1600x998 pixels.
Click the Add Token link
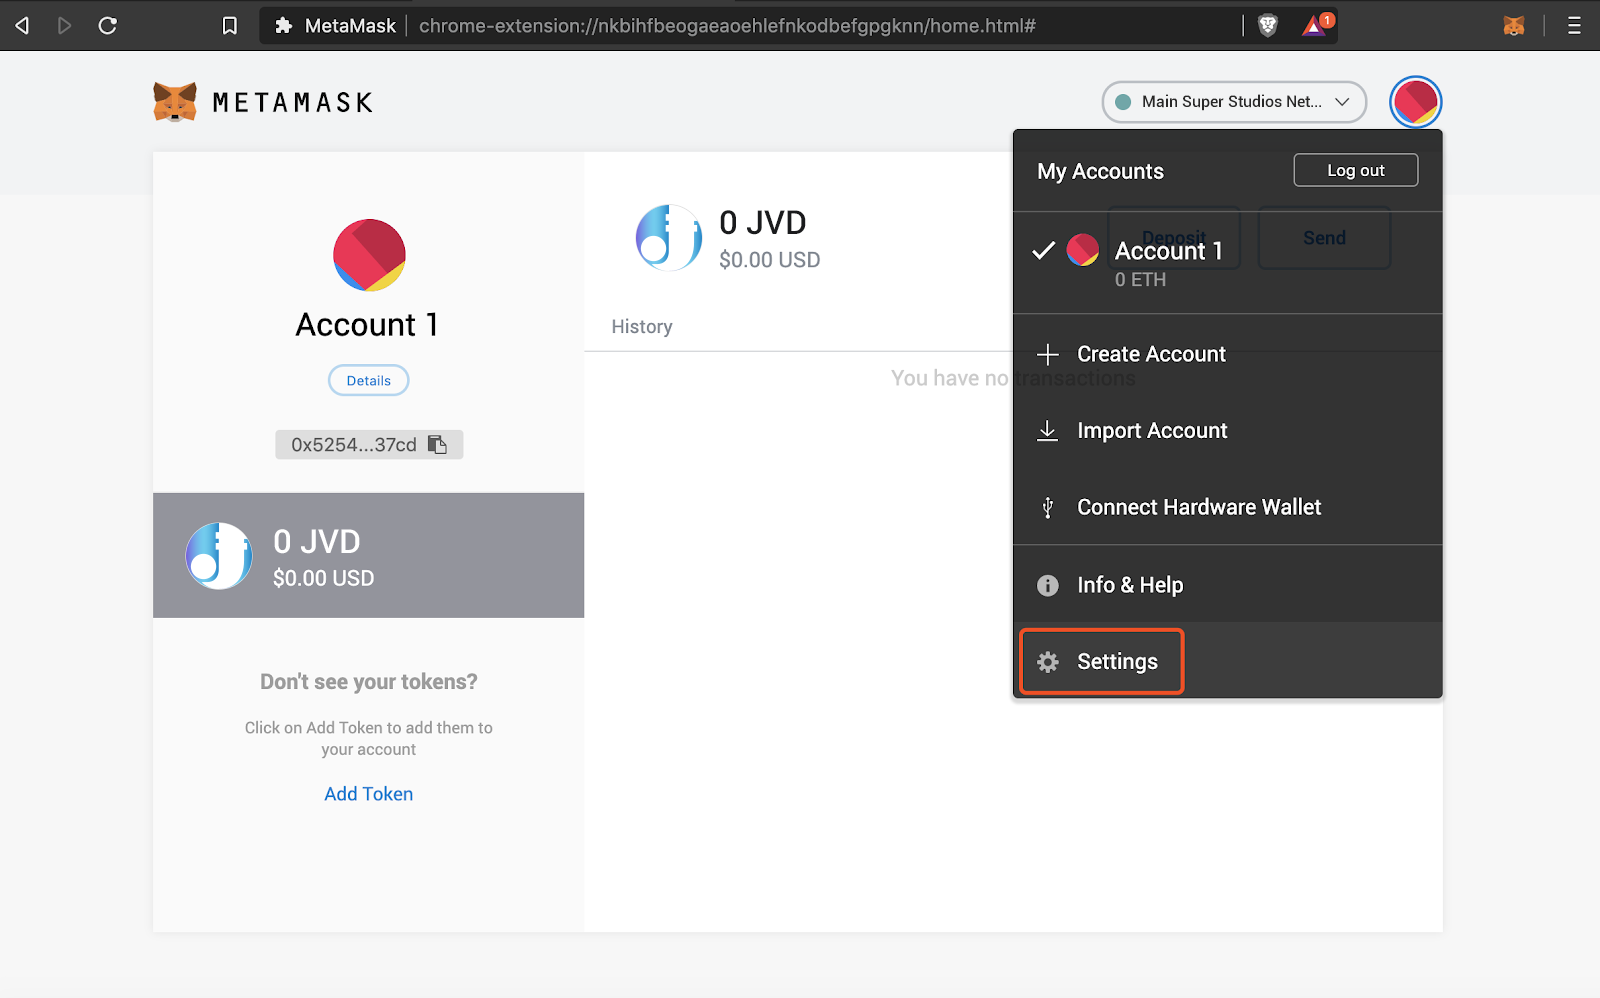368,794
